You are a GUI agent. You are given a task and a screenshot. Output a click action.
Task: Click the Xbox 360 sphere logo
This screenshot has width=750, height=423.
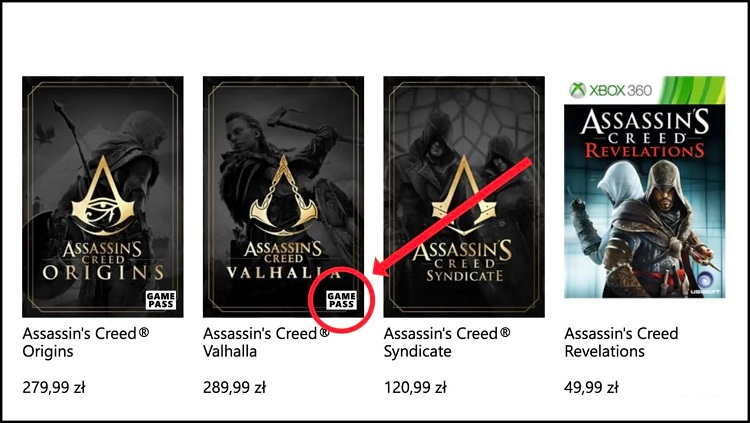click(x=577, y=90)
